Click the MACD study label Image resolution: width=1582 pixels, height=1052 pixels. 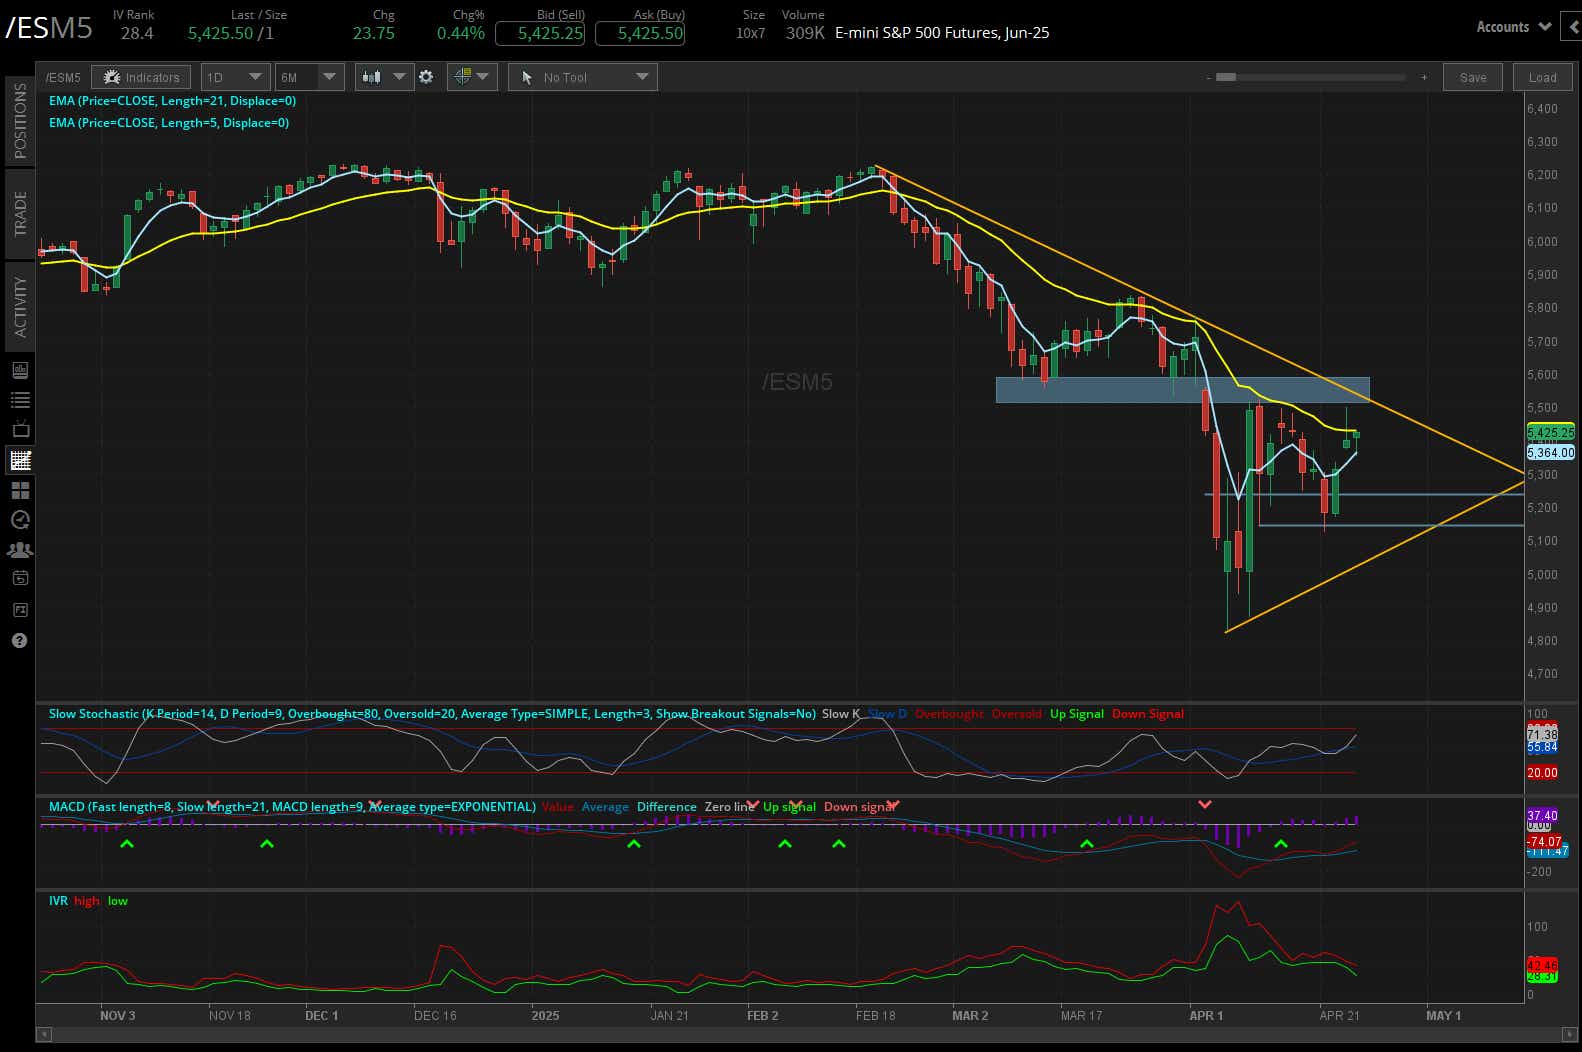click(292, 807)
